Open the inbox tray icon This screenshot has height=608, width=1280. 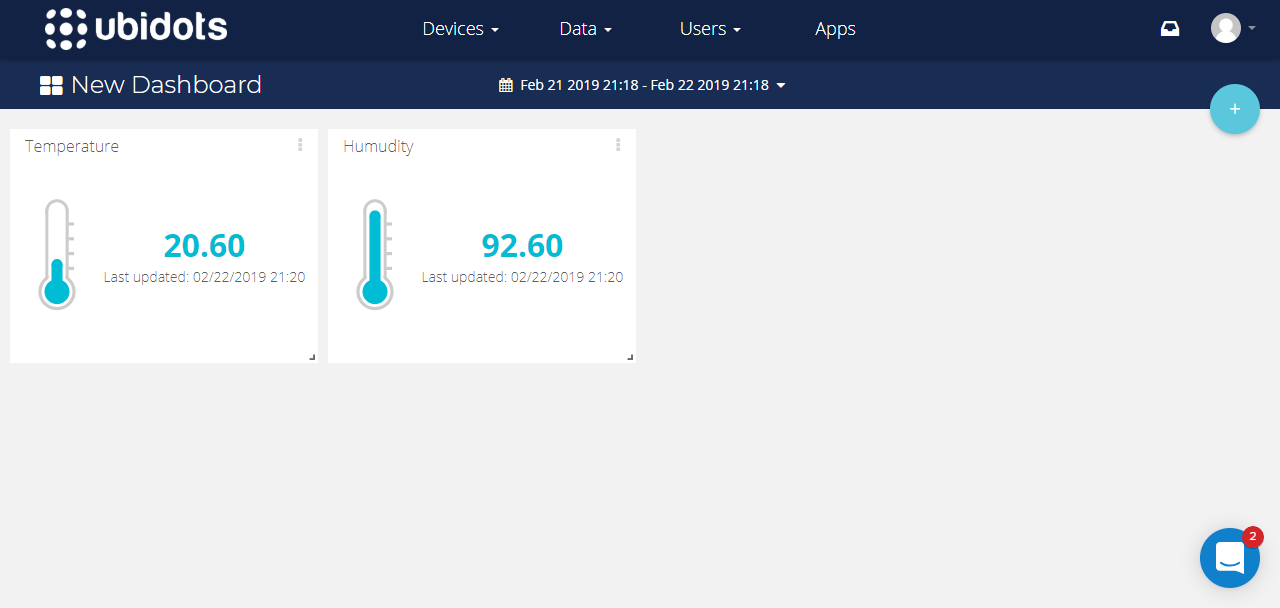1170,28
